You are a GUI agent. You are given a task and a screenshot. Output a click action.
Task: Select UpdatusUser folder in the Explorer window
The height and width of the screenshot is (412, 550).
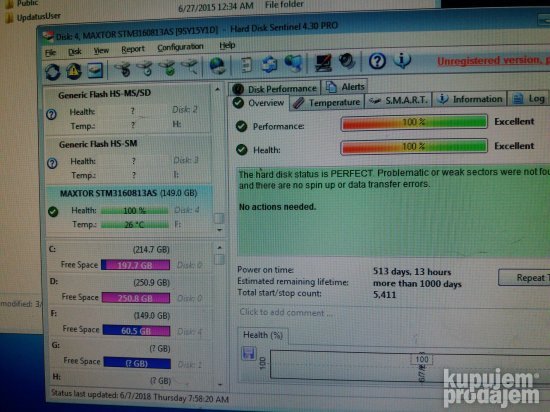34,16
